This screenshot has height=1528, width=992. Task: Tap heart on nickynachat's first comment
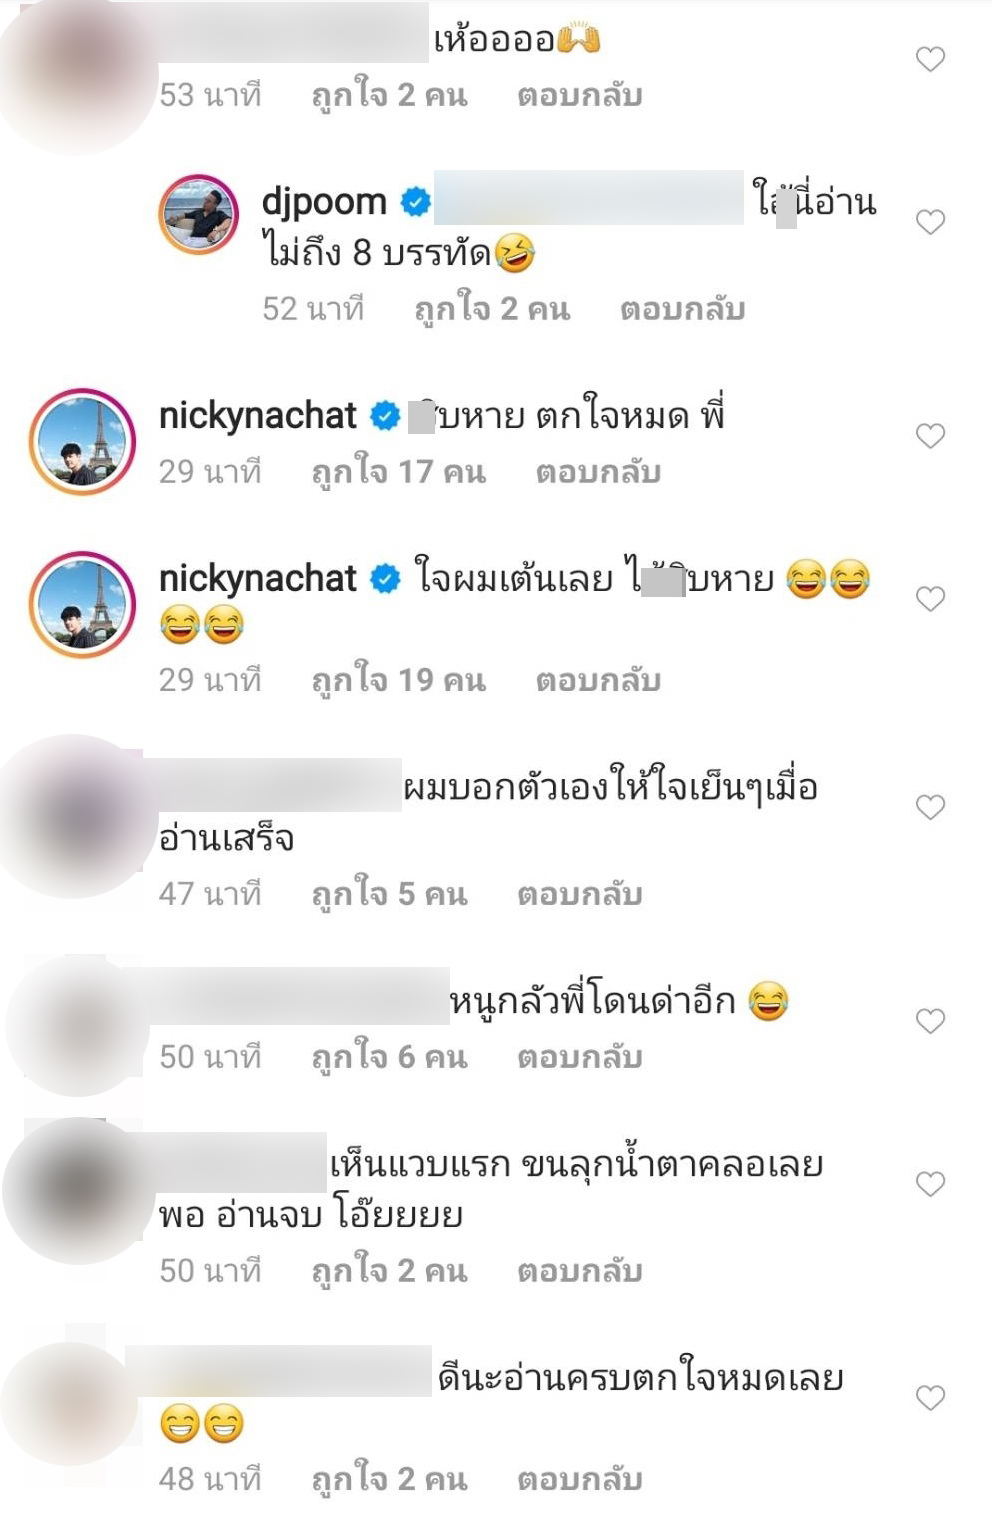click(x=930, y=436)
